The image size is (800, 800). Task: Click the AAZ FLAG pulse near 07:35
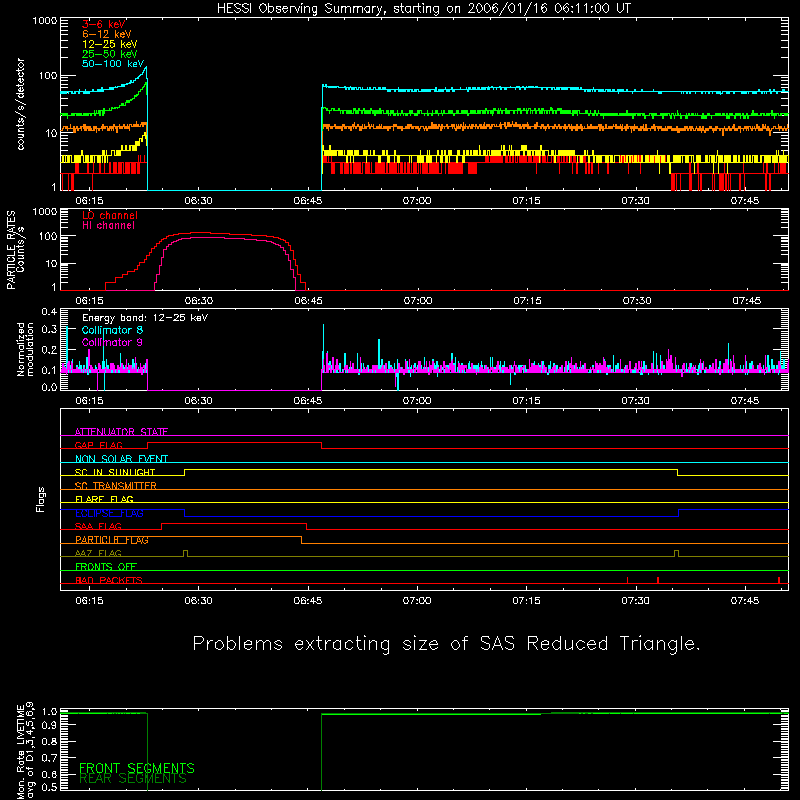pyautogui.click(x=677, y=554)
